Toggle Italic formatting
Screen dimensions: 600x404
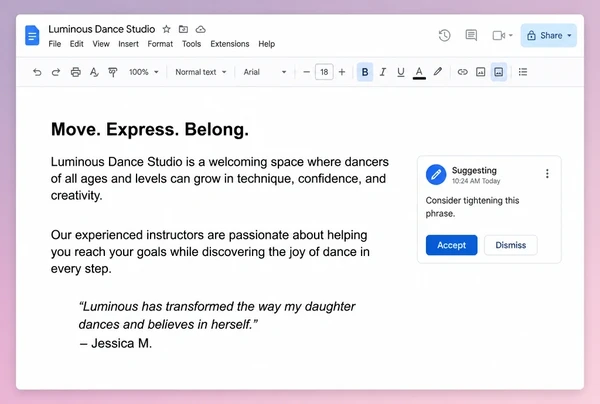(383, 72)
